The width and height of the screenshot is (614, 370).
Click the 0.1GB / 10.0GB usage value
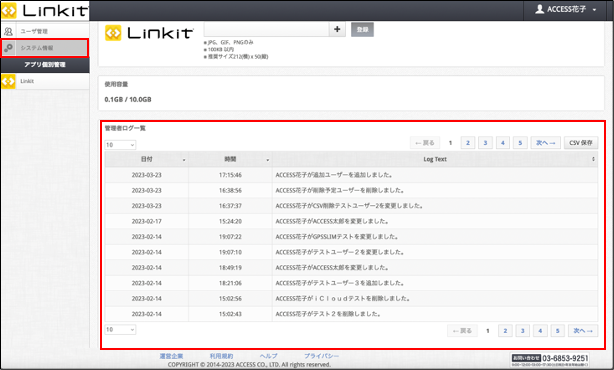click(128, 99)
